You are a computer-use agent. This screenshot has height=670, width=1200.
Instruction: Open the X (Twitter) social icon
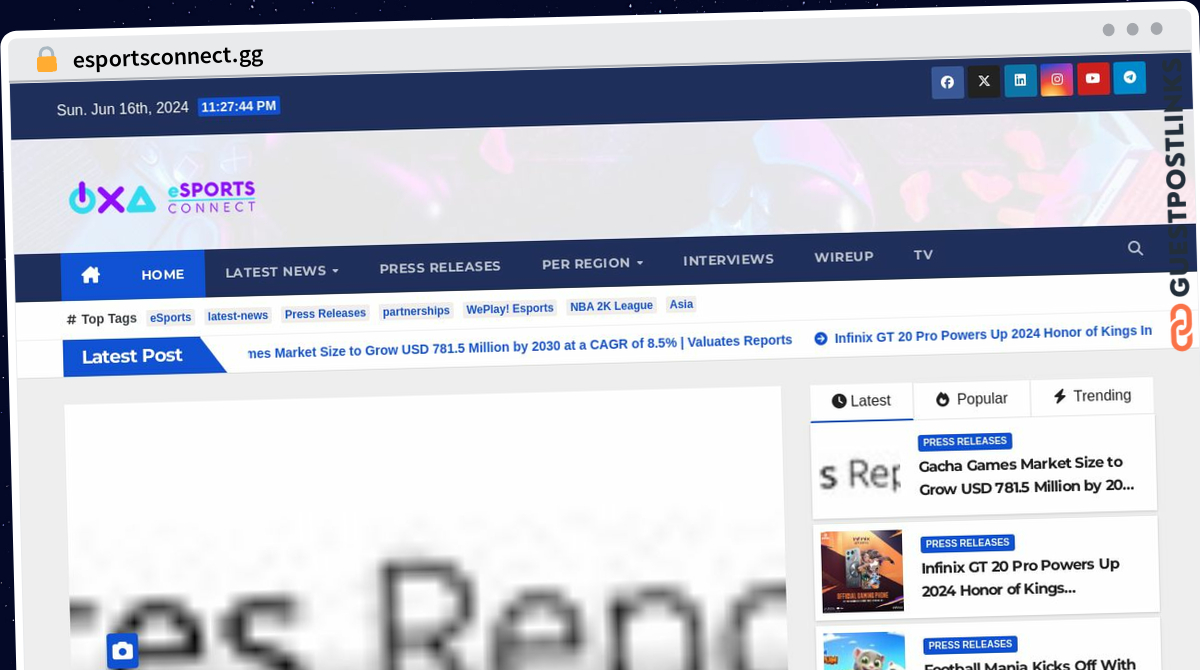click(984, 81)
